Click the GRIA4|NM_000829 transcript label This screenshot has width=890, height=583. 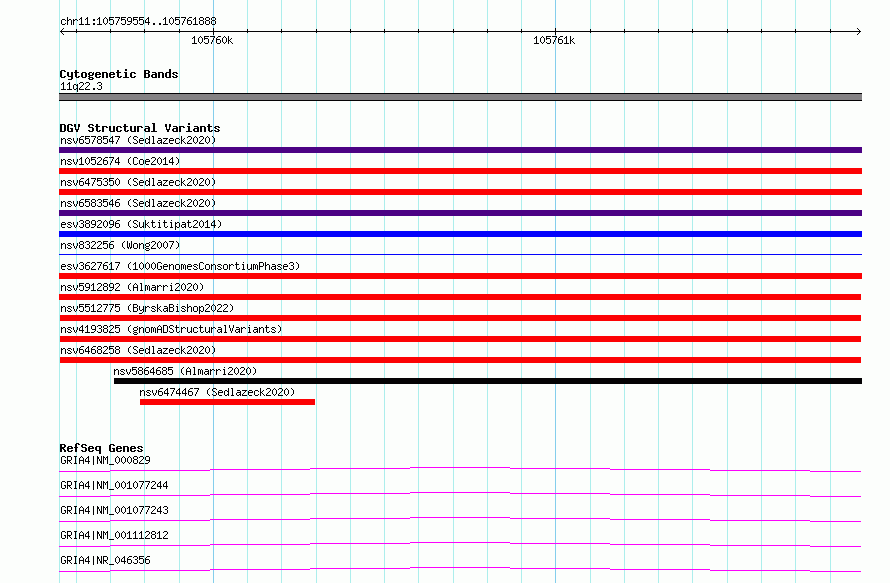[105, 460]
